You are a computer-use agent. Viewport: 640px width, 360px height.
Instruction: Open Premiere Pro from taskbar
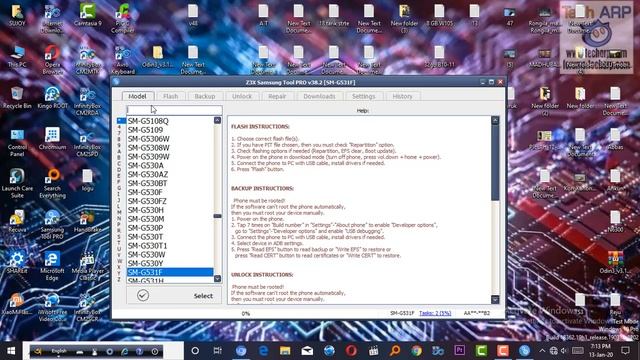[x=460, y=351]
